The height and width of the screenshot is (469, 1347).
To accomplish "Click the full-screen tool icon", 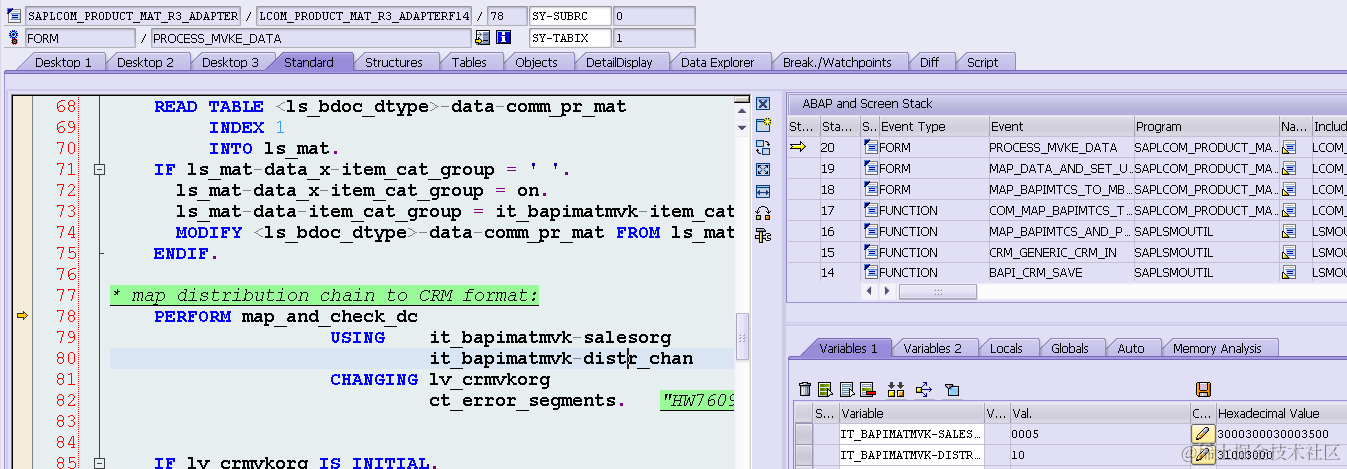I will pyautogui.click(x=763, y=170).
